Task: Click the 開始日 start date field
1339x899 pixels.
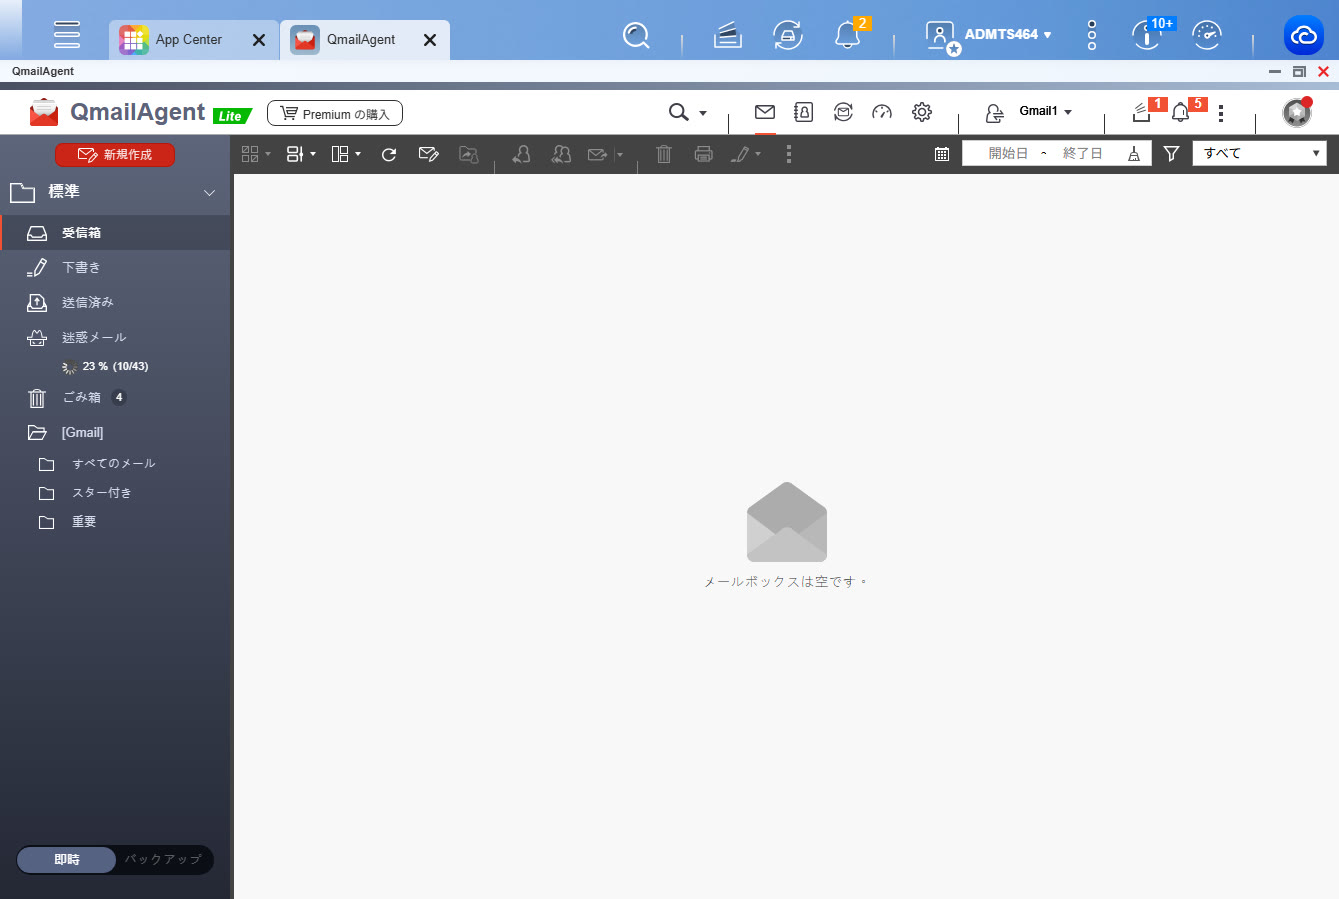Action: point(1007,153)
